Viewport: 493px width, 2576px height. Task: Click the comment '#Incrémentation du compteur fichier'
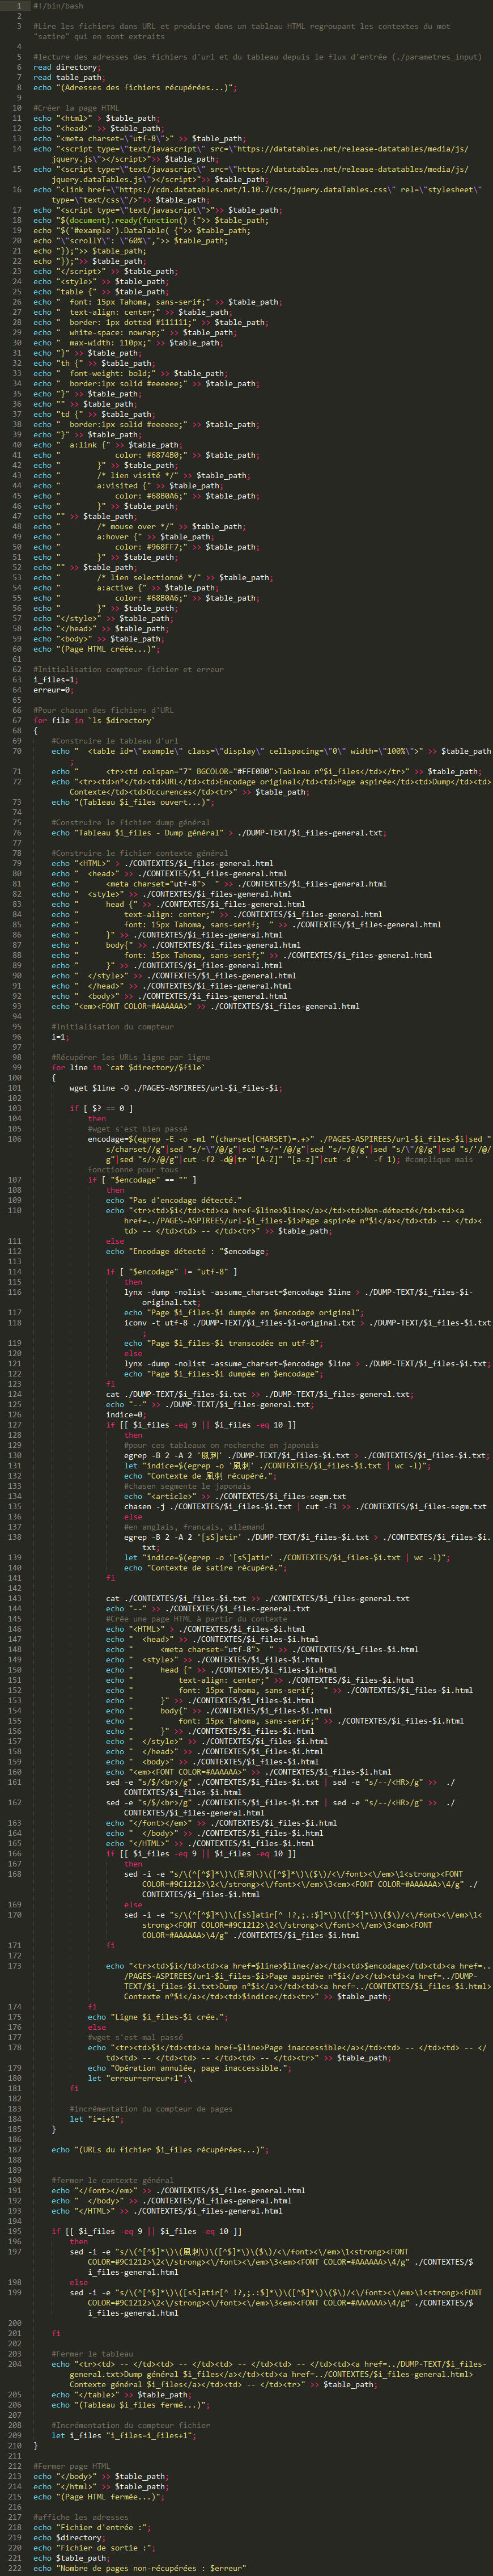[x=131, y=2425]
